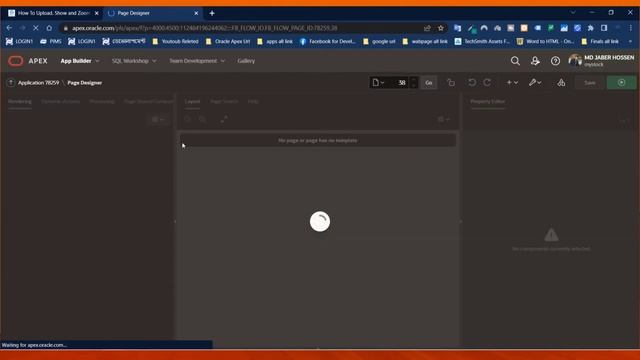Click the expand layout icon in Layout toolbar

224,119
